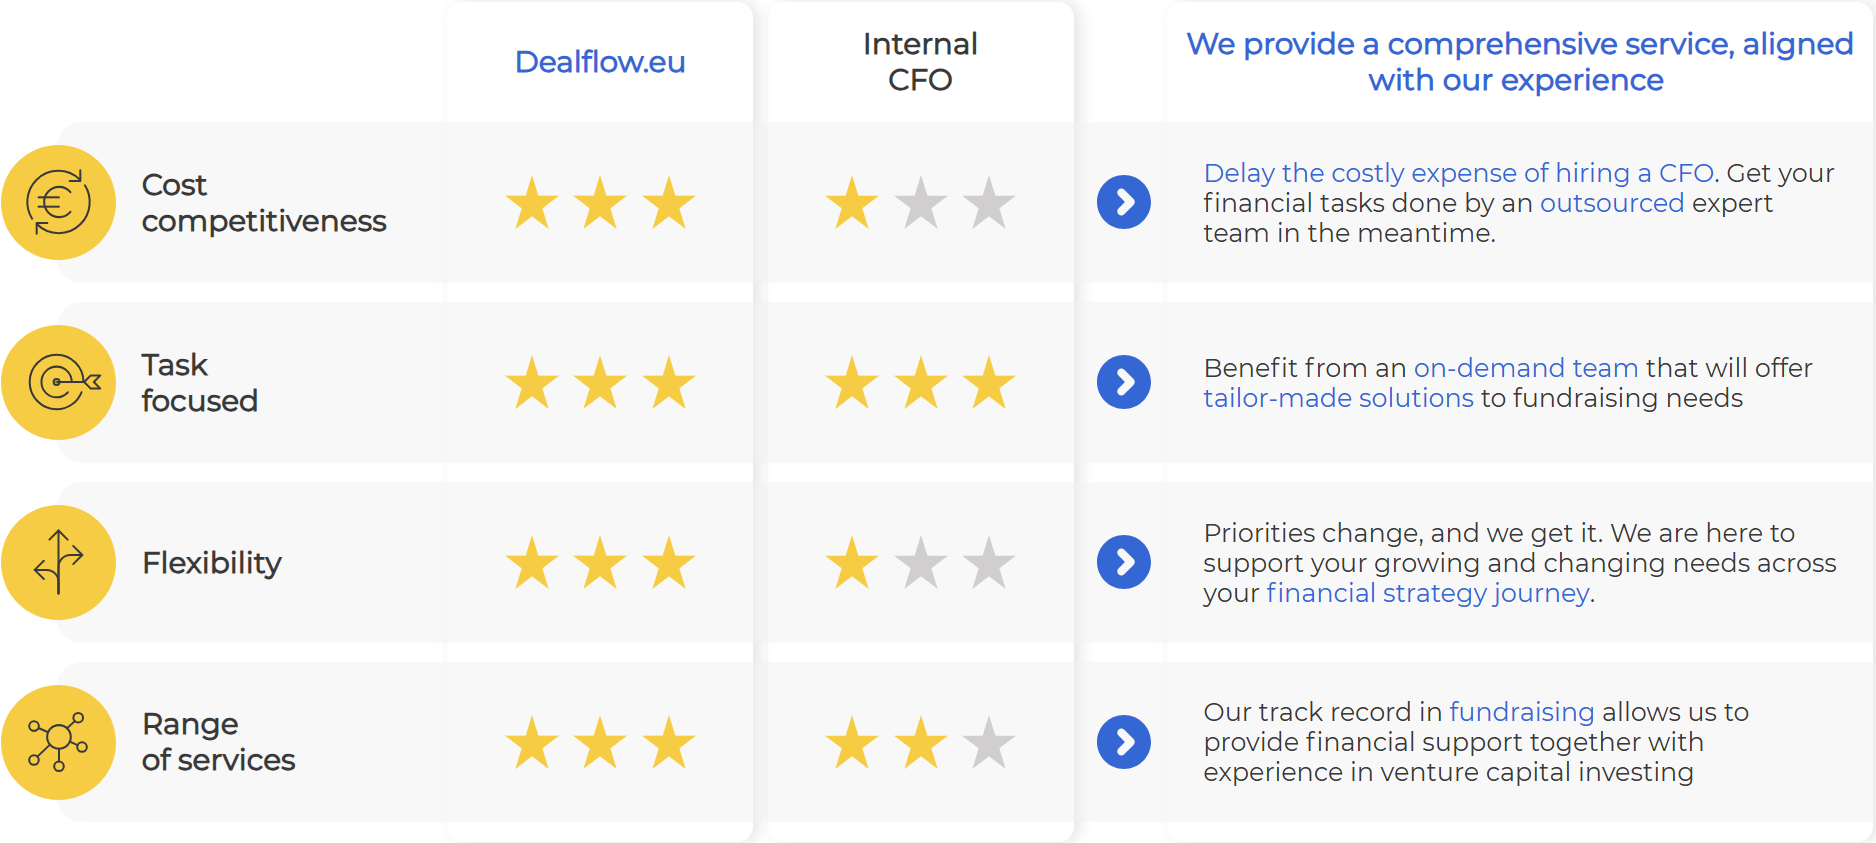Click the first gray star under Internal CFO cost
Image resolution: width=1876 pixels, height=843 pixels.
[921, 203]
